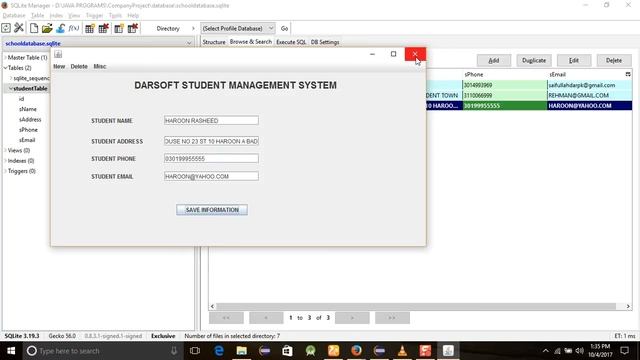
Task: Go to next page with > button
Action: click(352, 318)
